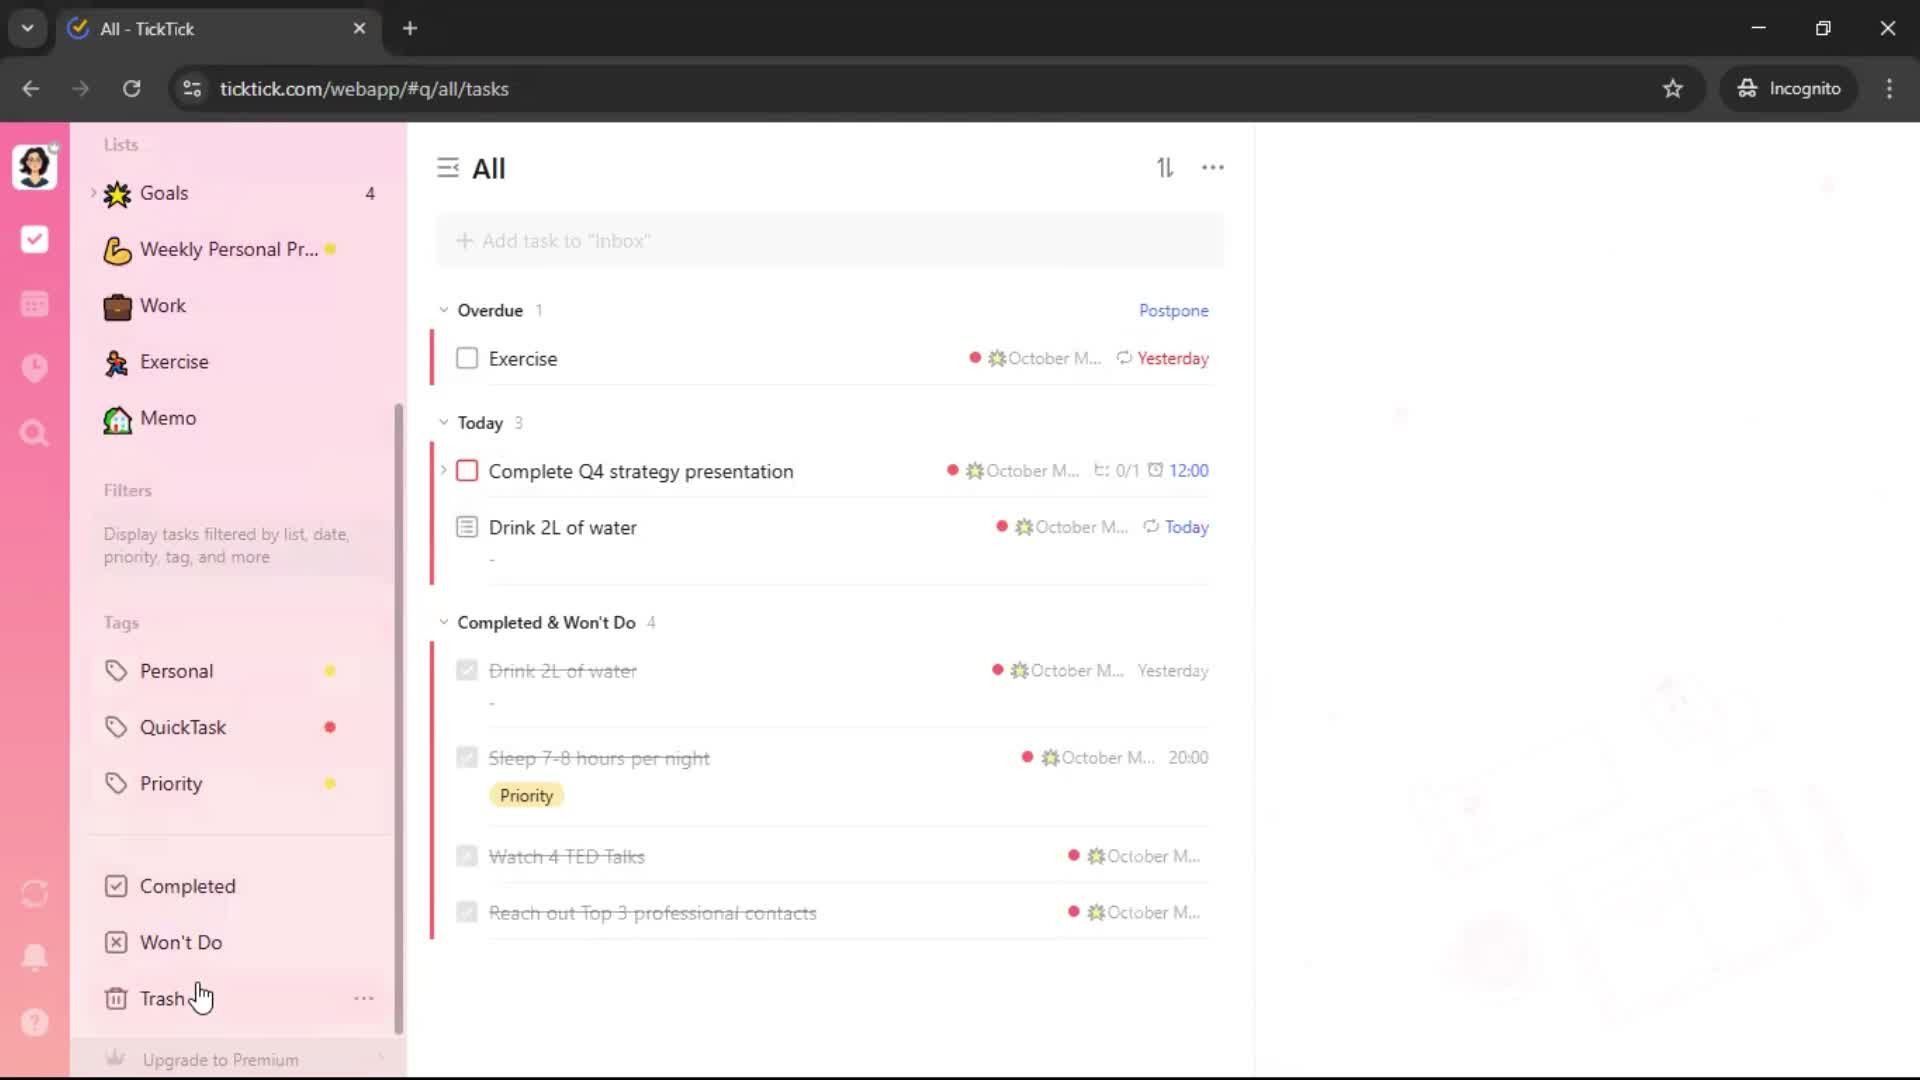Collapse sidebar with hamburger icon next to All
Viewport: 1920px width, 1080px height.
tap(447, 168)
